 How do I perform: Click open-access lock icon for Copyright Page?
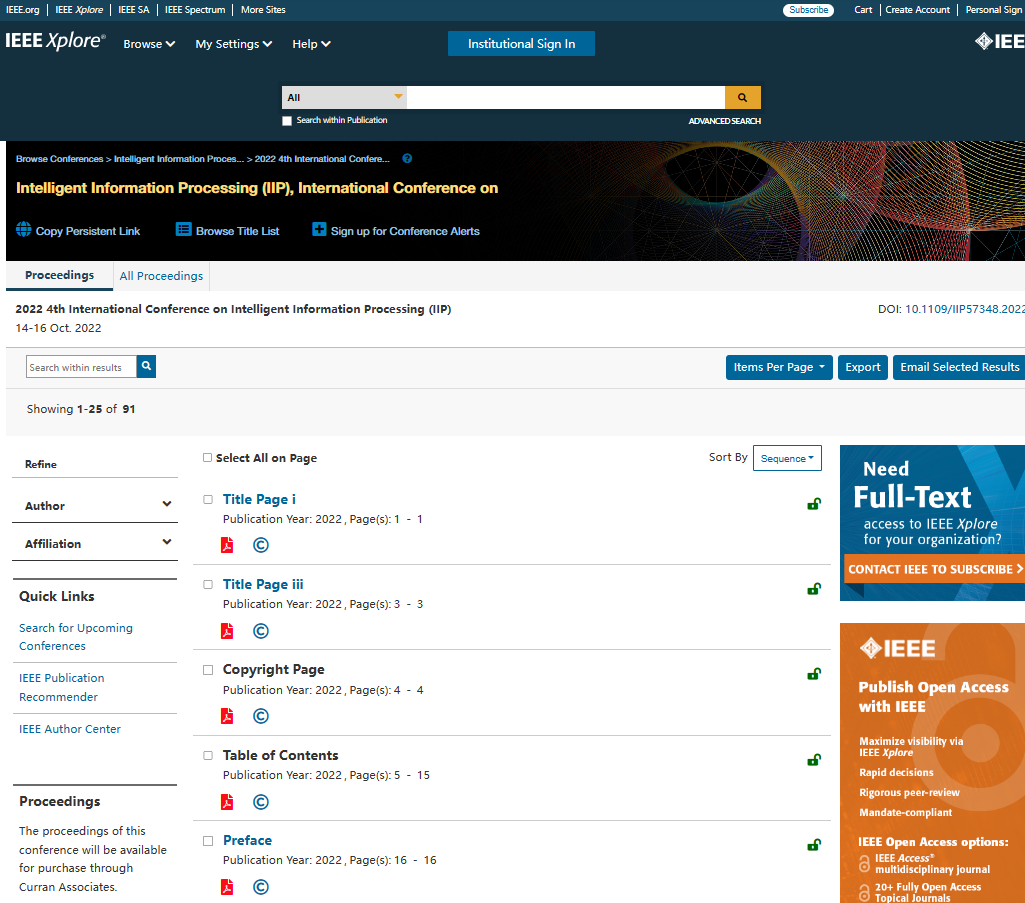[814, 673]
